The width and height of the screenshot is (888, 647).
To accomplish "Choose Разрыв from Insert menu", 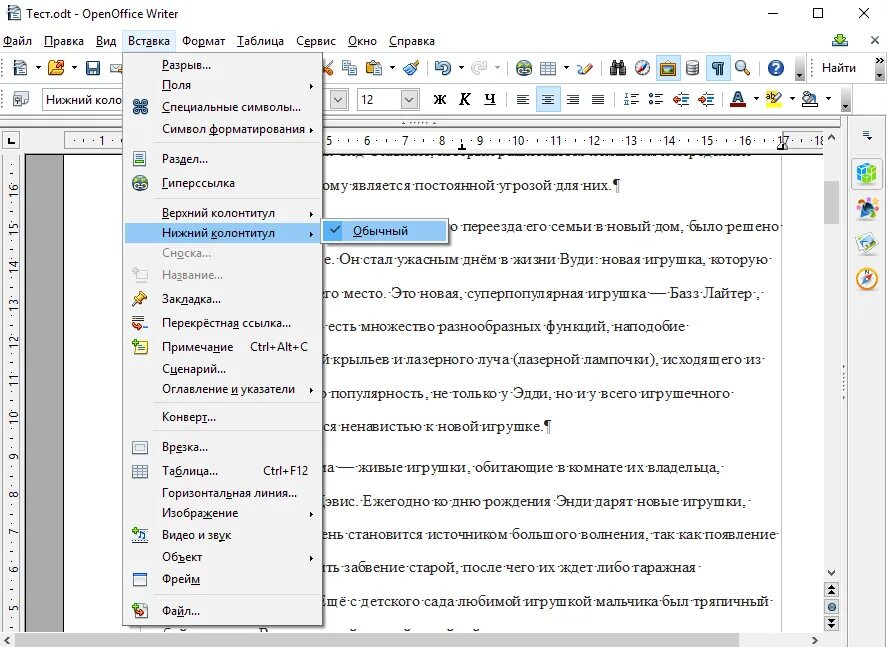I will coord(223,65).
